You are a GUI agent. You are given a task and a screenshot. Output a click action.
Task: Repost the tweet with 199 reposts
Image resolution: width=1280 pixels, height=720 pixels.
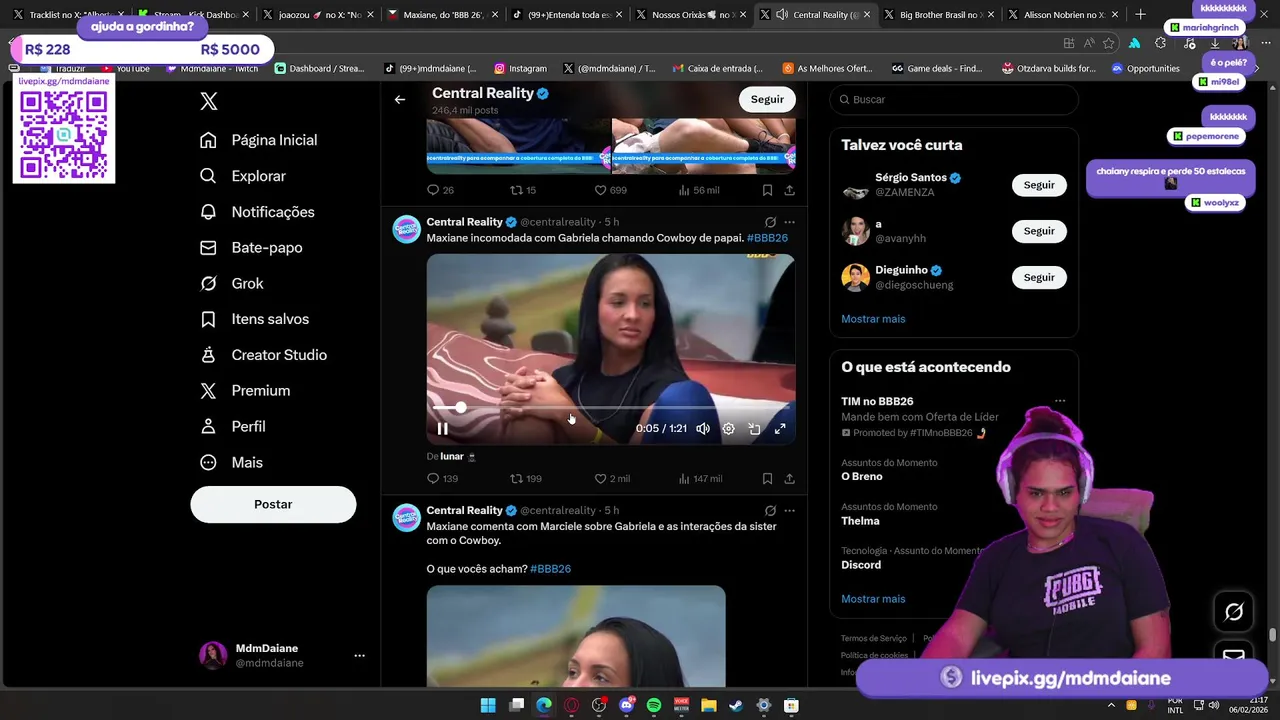pos(526,479)
